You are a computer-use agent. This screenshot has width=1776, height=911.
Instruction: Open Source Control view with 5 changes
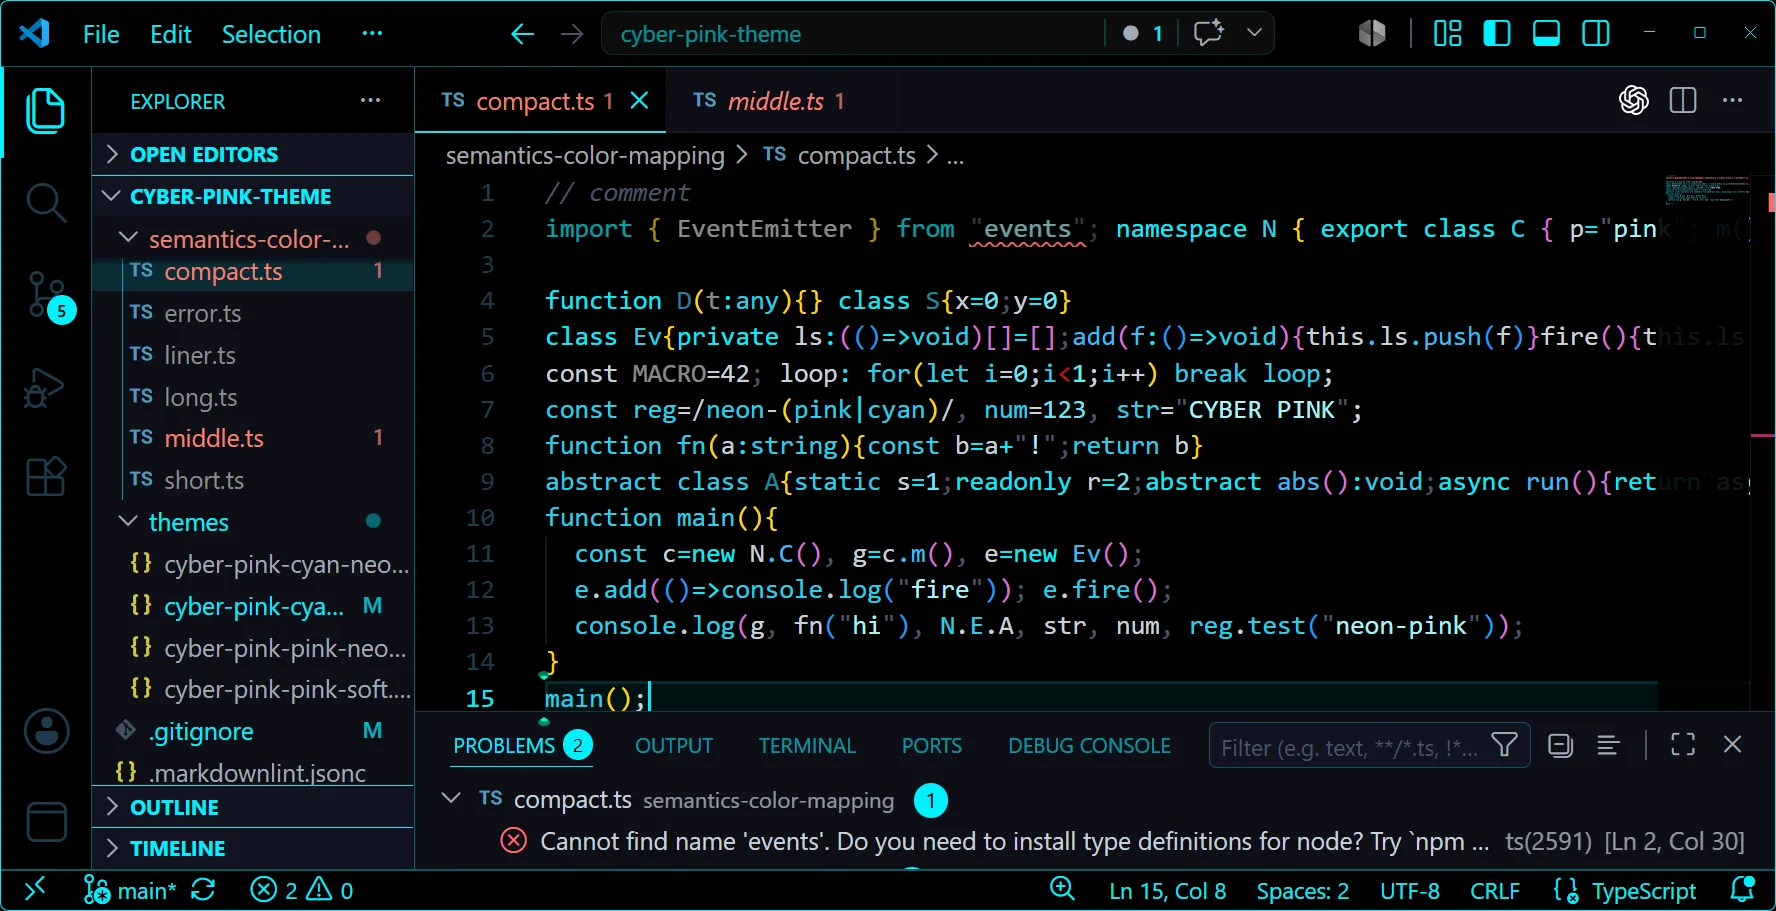tap(46, 296)
